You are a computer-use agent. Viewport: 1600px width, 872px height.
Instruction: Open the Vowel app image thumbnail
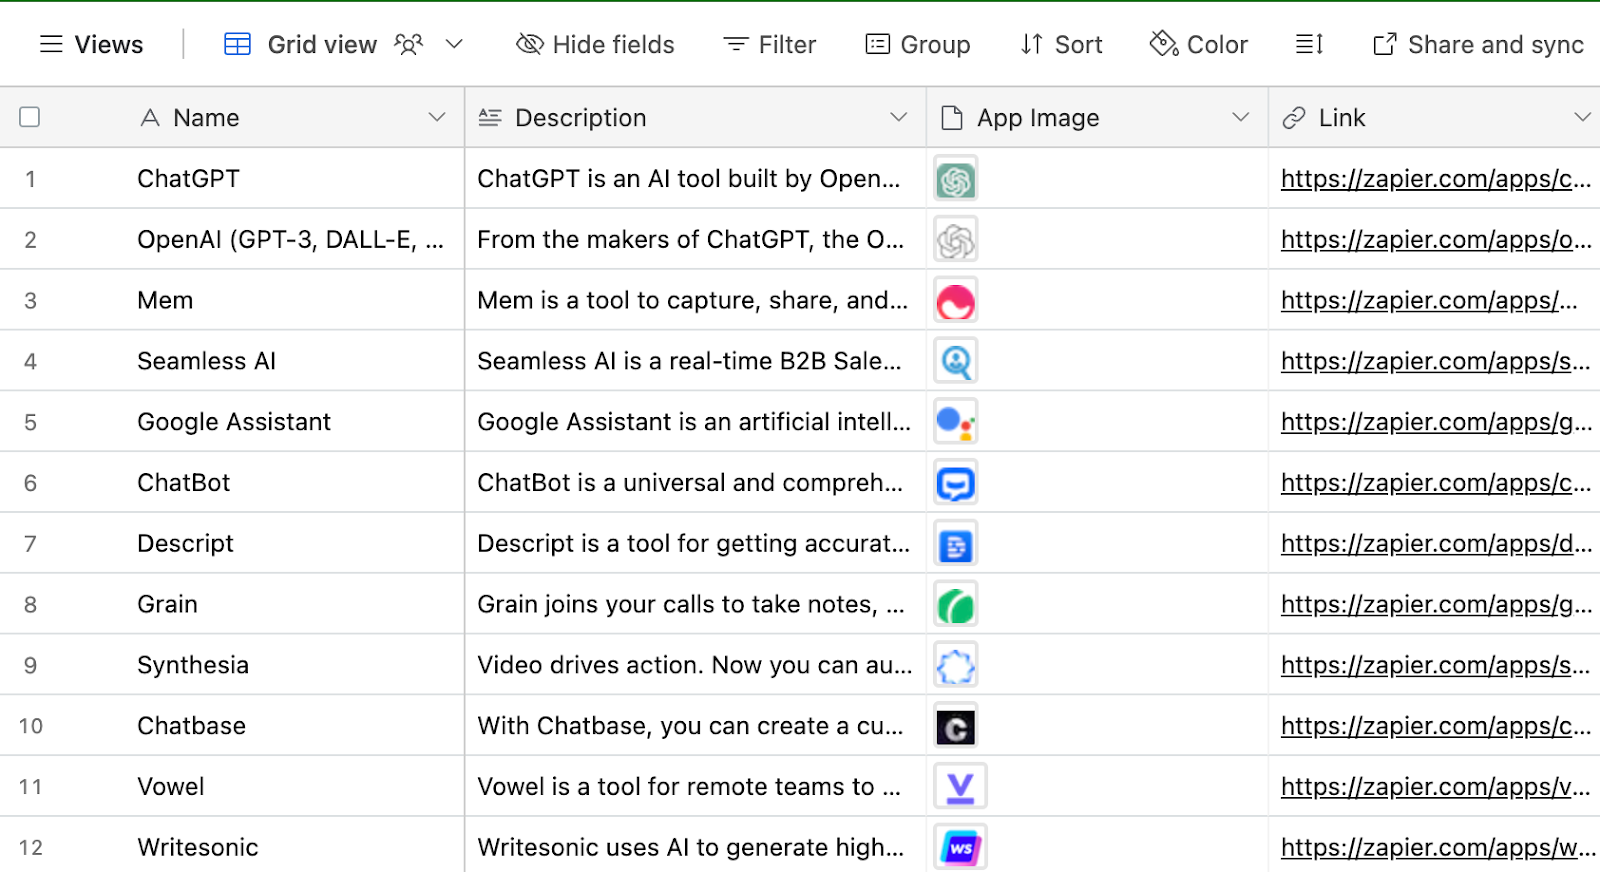click(960, 787)
